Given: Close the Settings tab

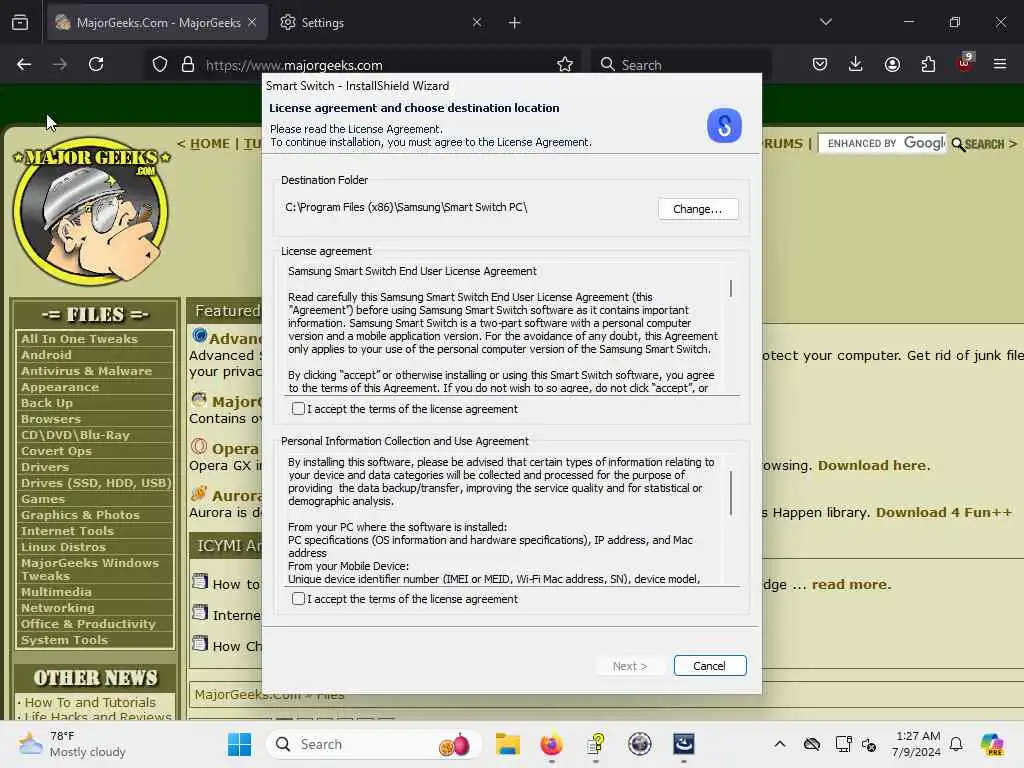Looking at the screenshot, I should click(477, 23).
